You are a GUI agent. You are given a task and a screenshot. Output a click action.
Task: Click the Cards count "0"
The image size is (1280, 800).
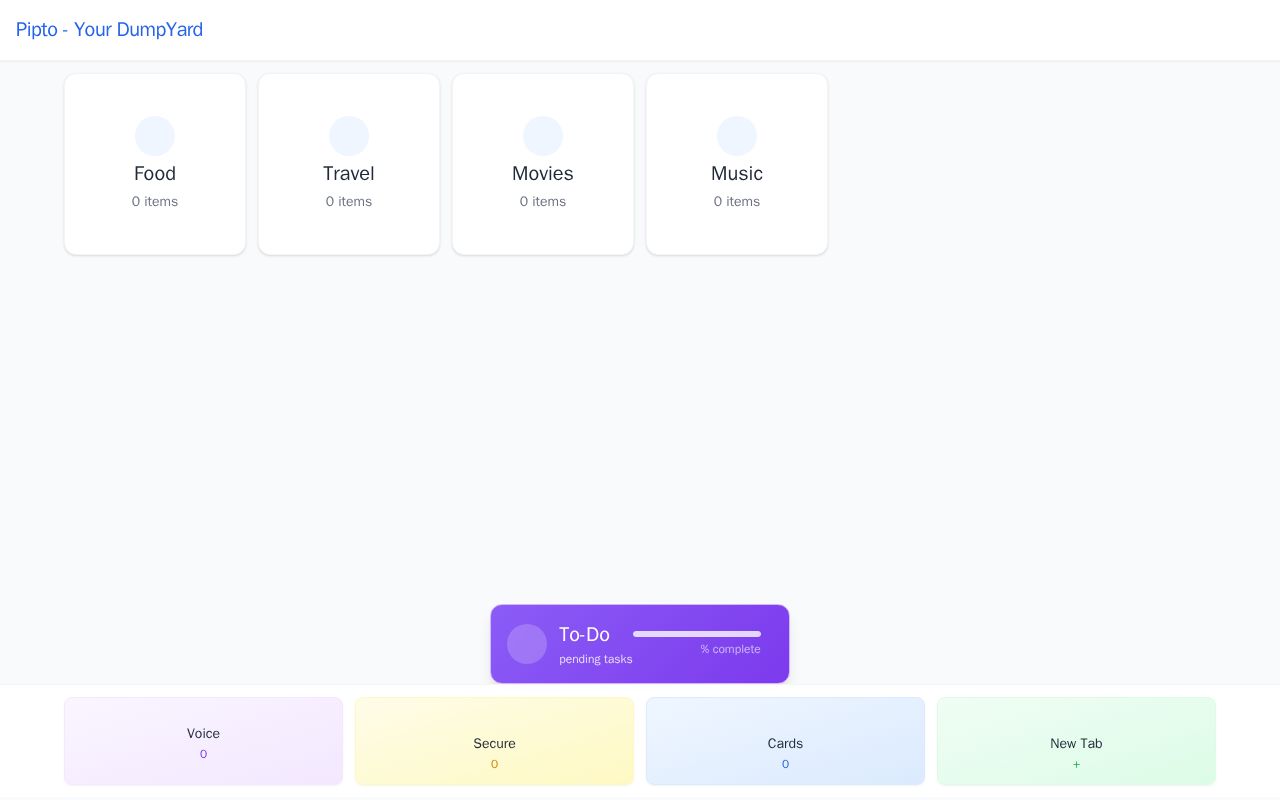(x=785, y=765)
